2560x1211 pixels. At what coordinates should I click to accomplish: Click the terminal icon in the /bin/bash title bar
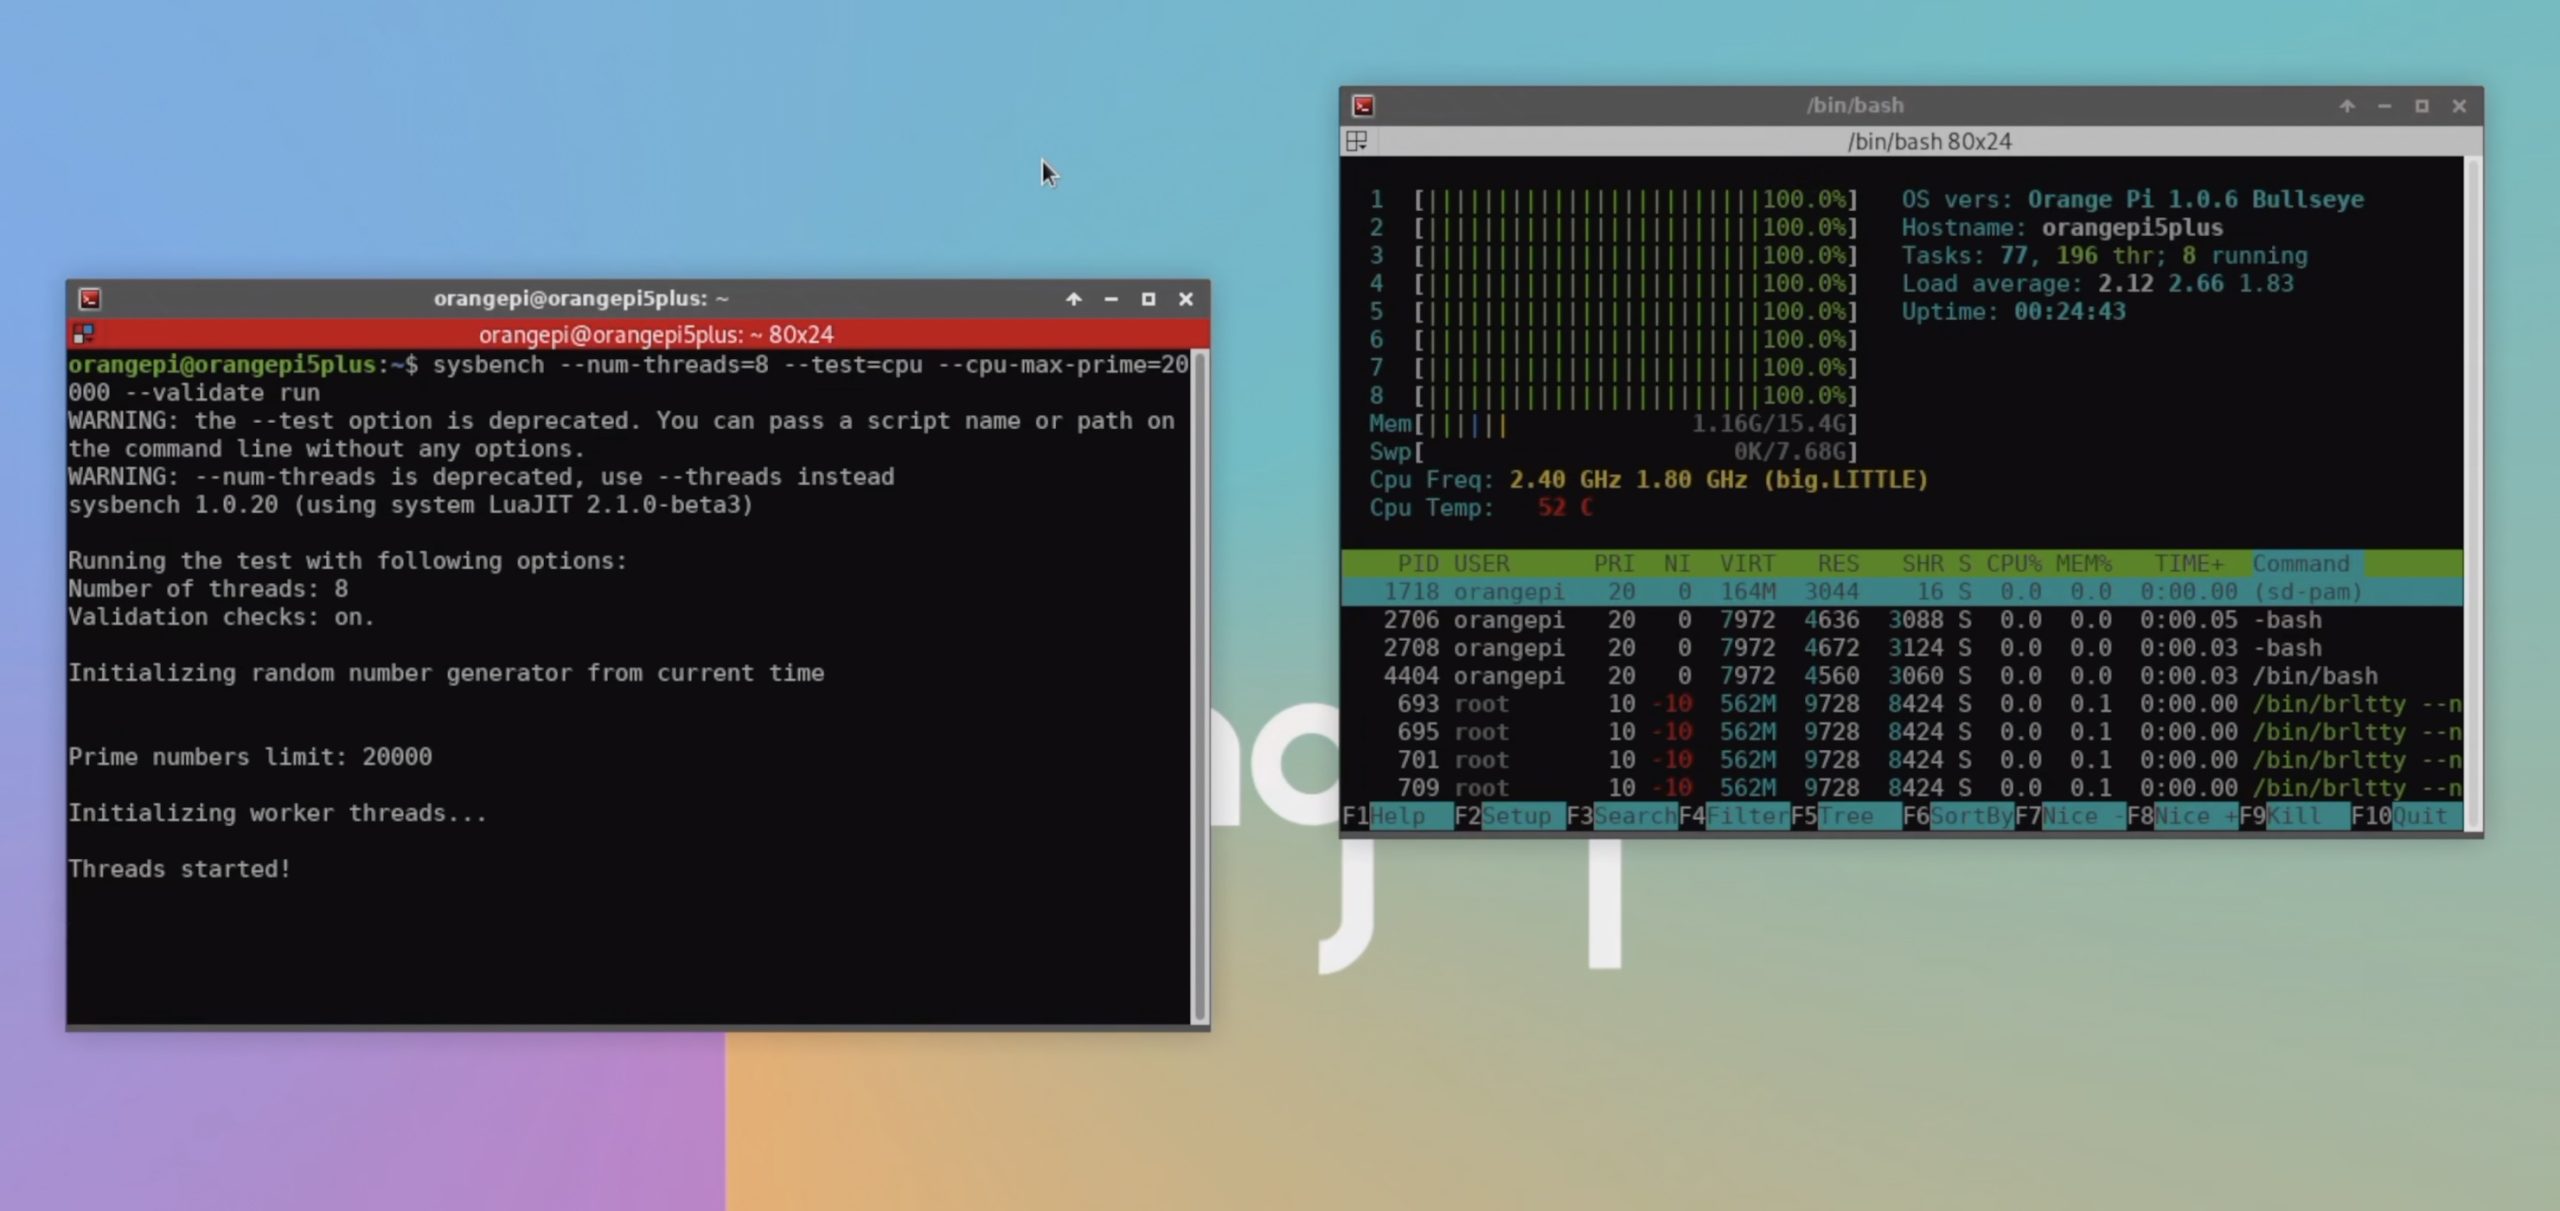point(1363,106)
